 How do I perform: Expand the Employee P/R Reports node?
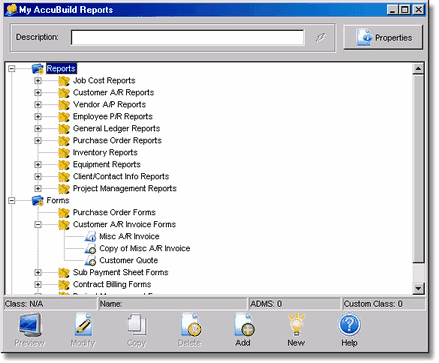point(38,117)
